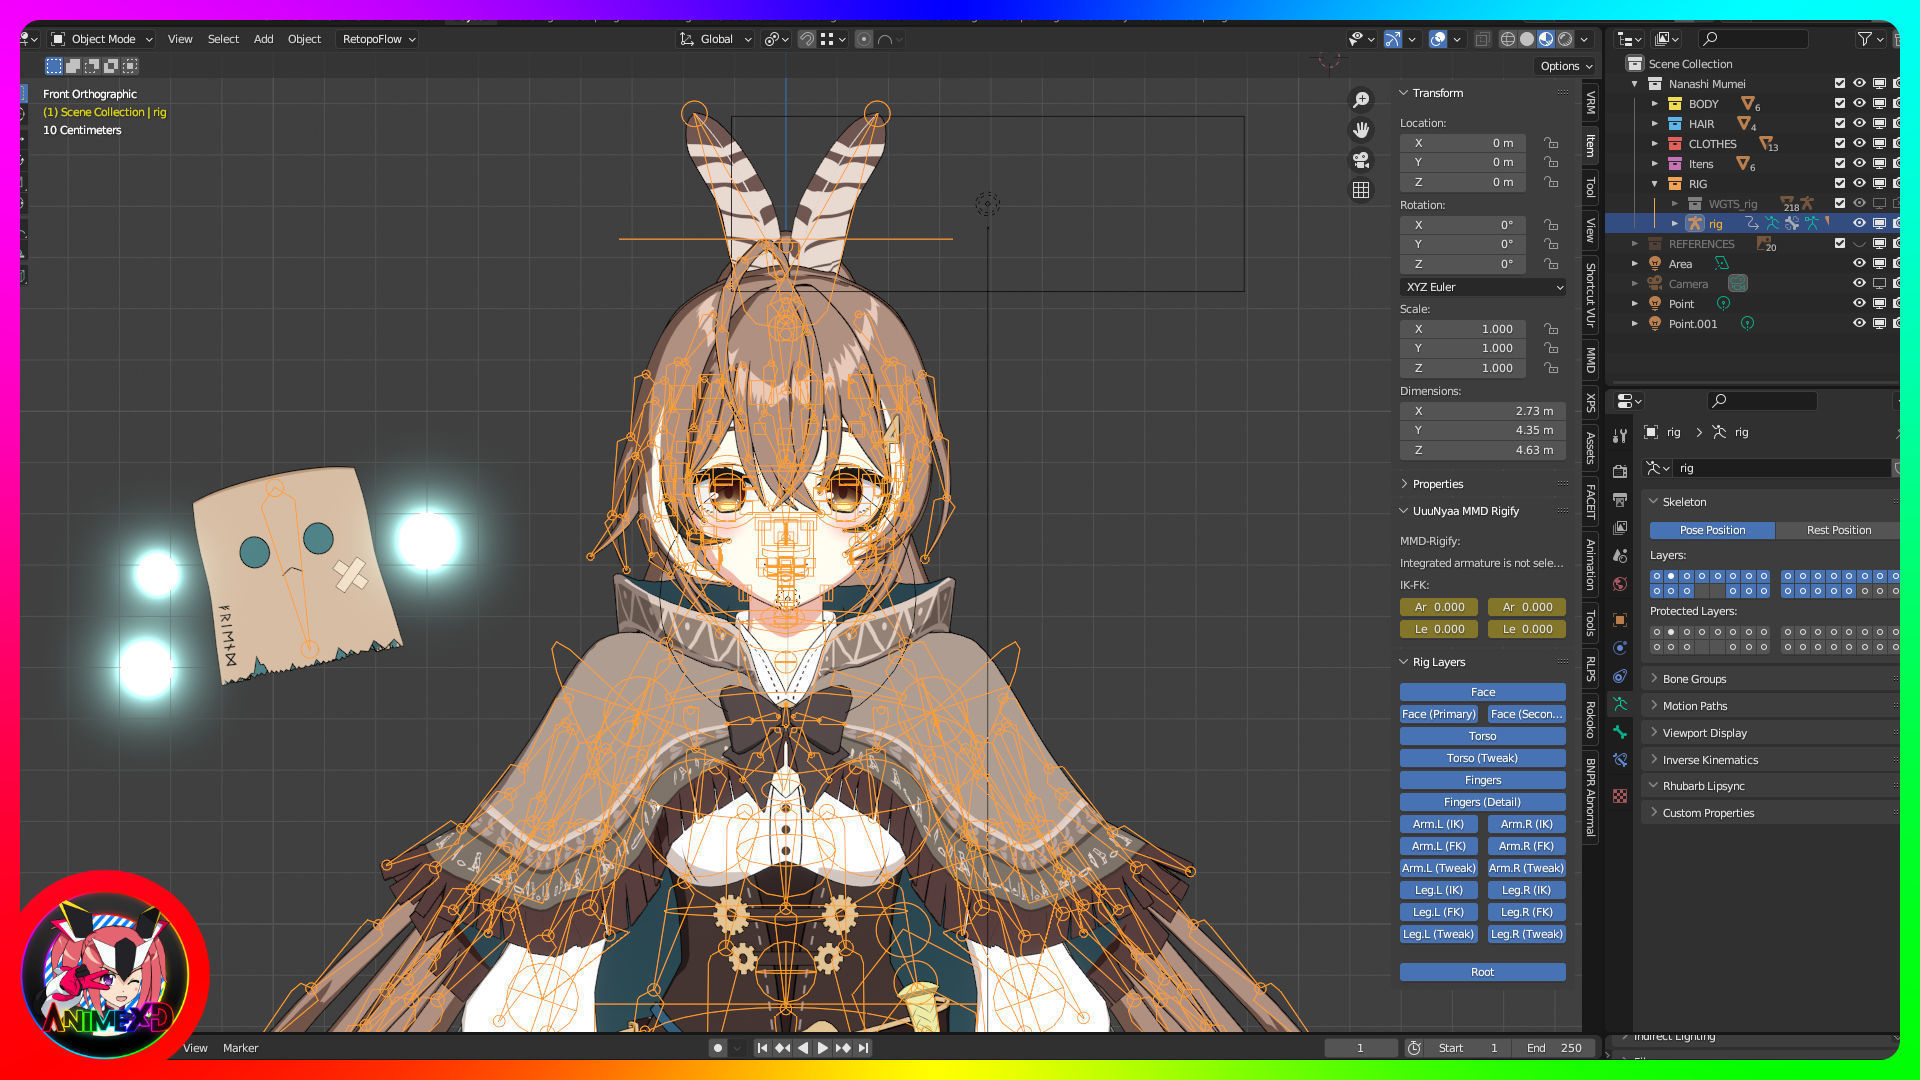This screenshot has width=1920, height=1080.
Task: Toggle the show gizmo button
Action: [x=1392, y=39]
